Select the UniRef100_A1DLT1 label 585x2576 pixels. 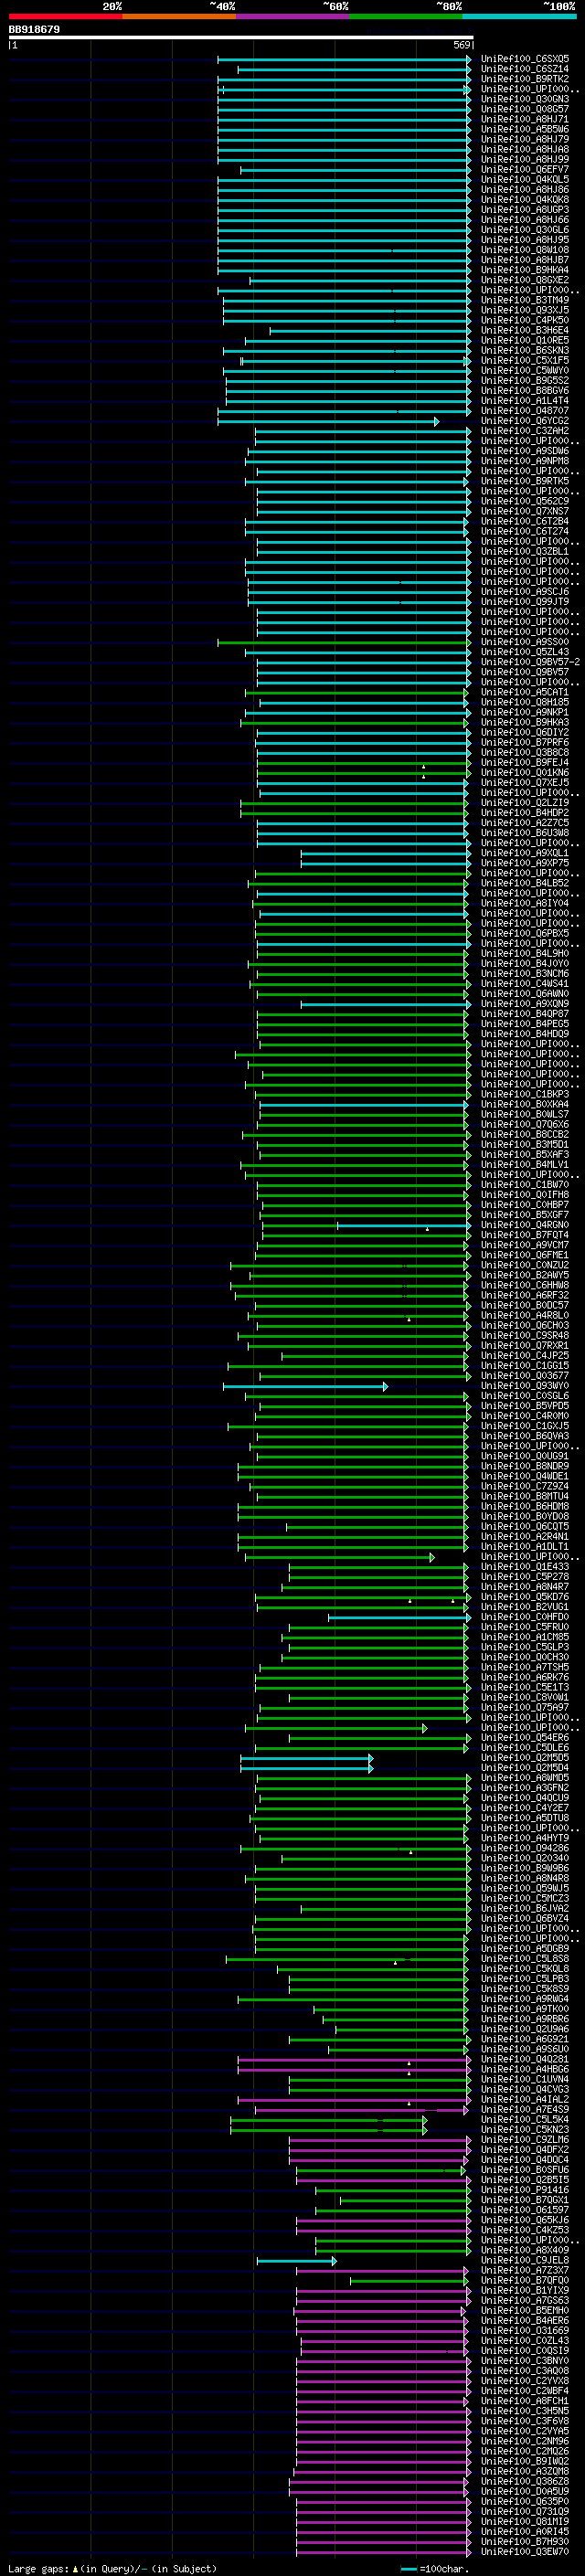coord(525,1547)
